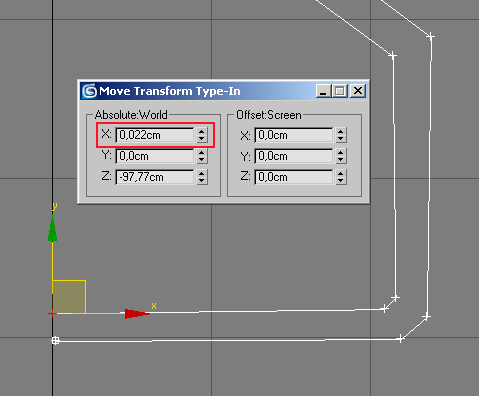The width and height of the screenshot is (479, 396).
Task: Click the Absolute World X field showing 0,022cm
Action: (155, 135)
